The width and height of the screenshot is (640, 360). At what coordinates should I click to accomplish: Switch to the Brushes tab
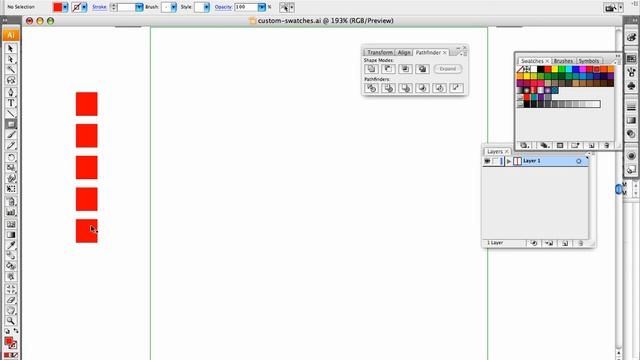[x=564, y=61]
